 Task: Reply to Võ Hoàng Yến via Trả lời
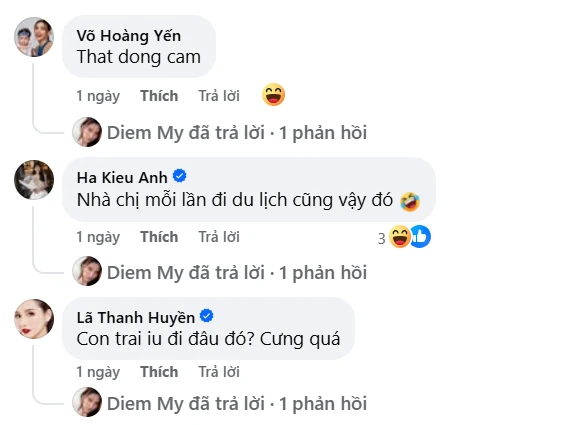219,96
